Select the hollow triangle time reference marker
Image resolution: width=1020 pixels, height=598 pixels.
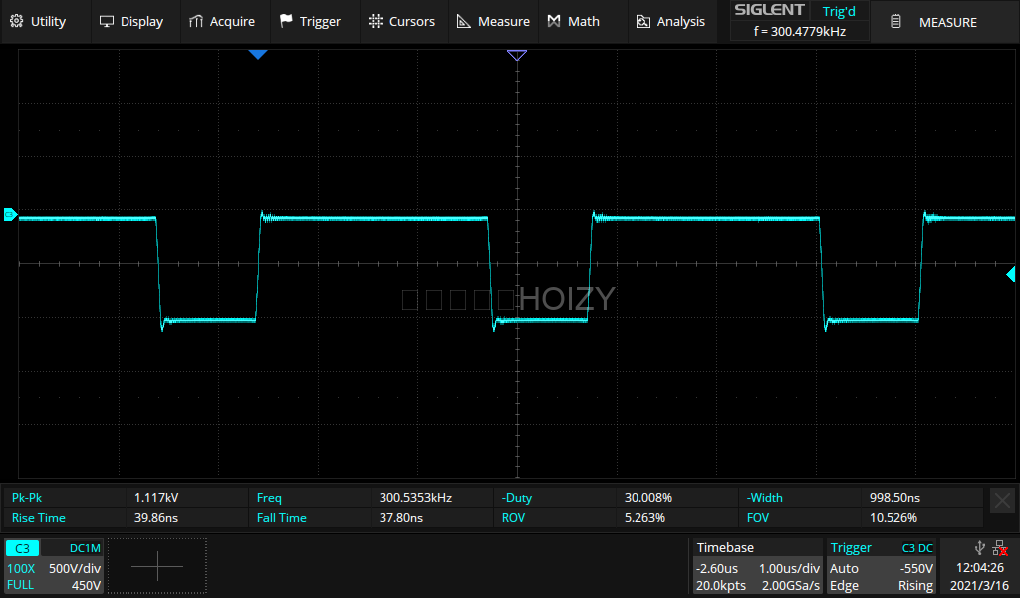(x=516, y=56)
